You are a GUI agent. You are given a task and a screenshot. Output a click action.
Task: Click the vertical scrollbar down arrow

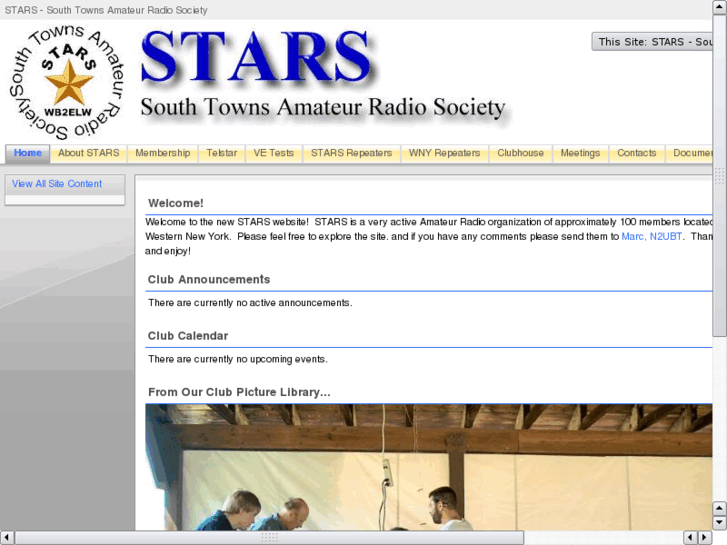tap(719, 523)
